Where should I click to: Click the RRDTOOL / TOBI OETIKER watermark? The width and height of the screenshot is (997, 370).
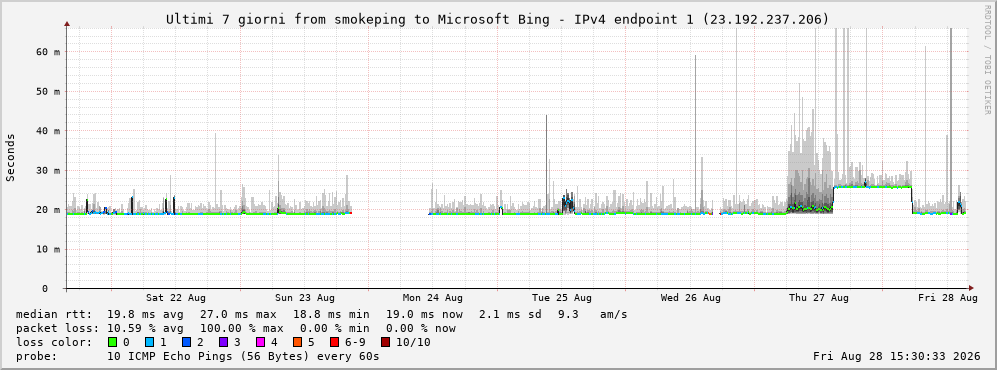(987, 59)
